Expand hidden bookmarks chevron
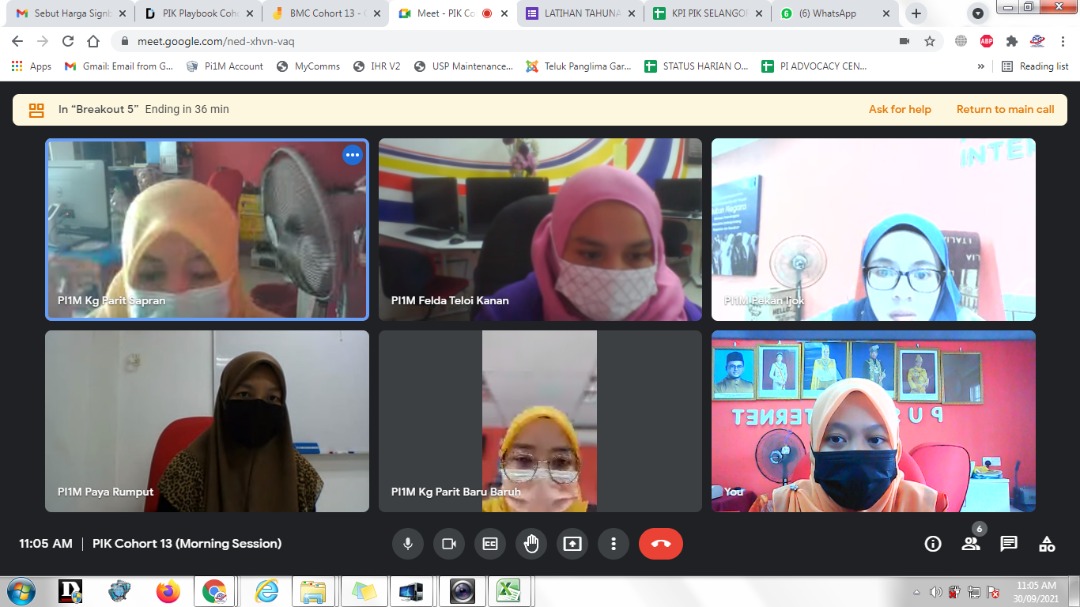The width and height of the screenshot is (1080, 607). (x=980, y=66)
